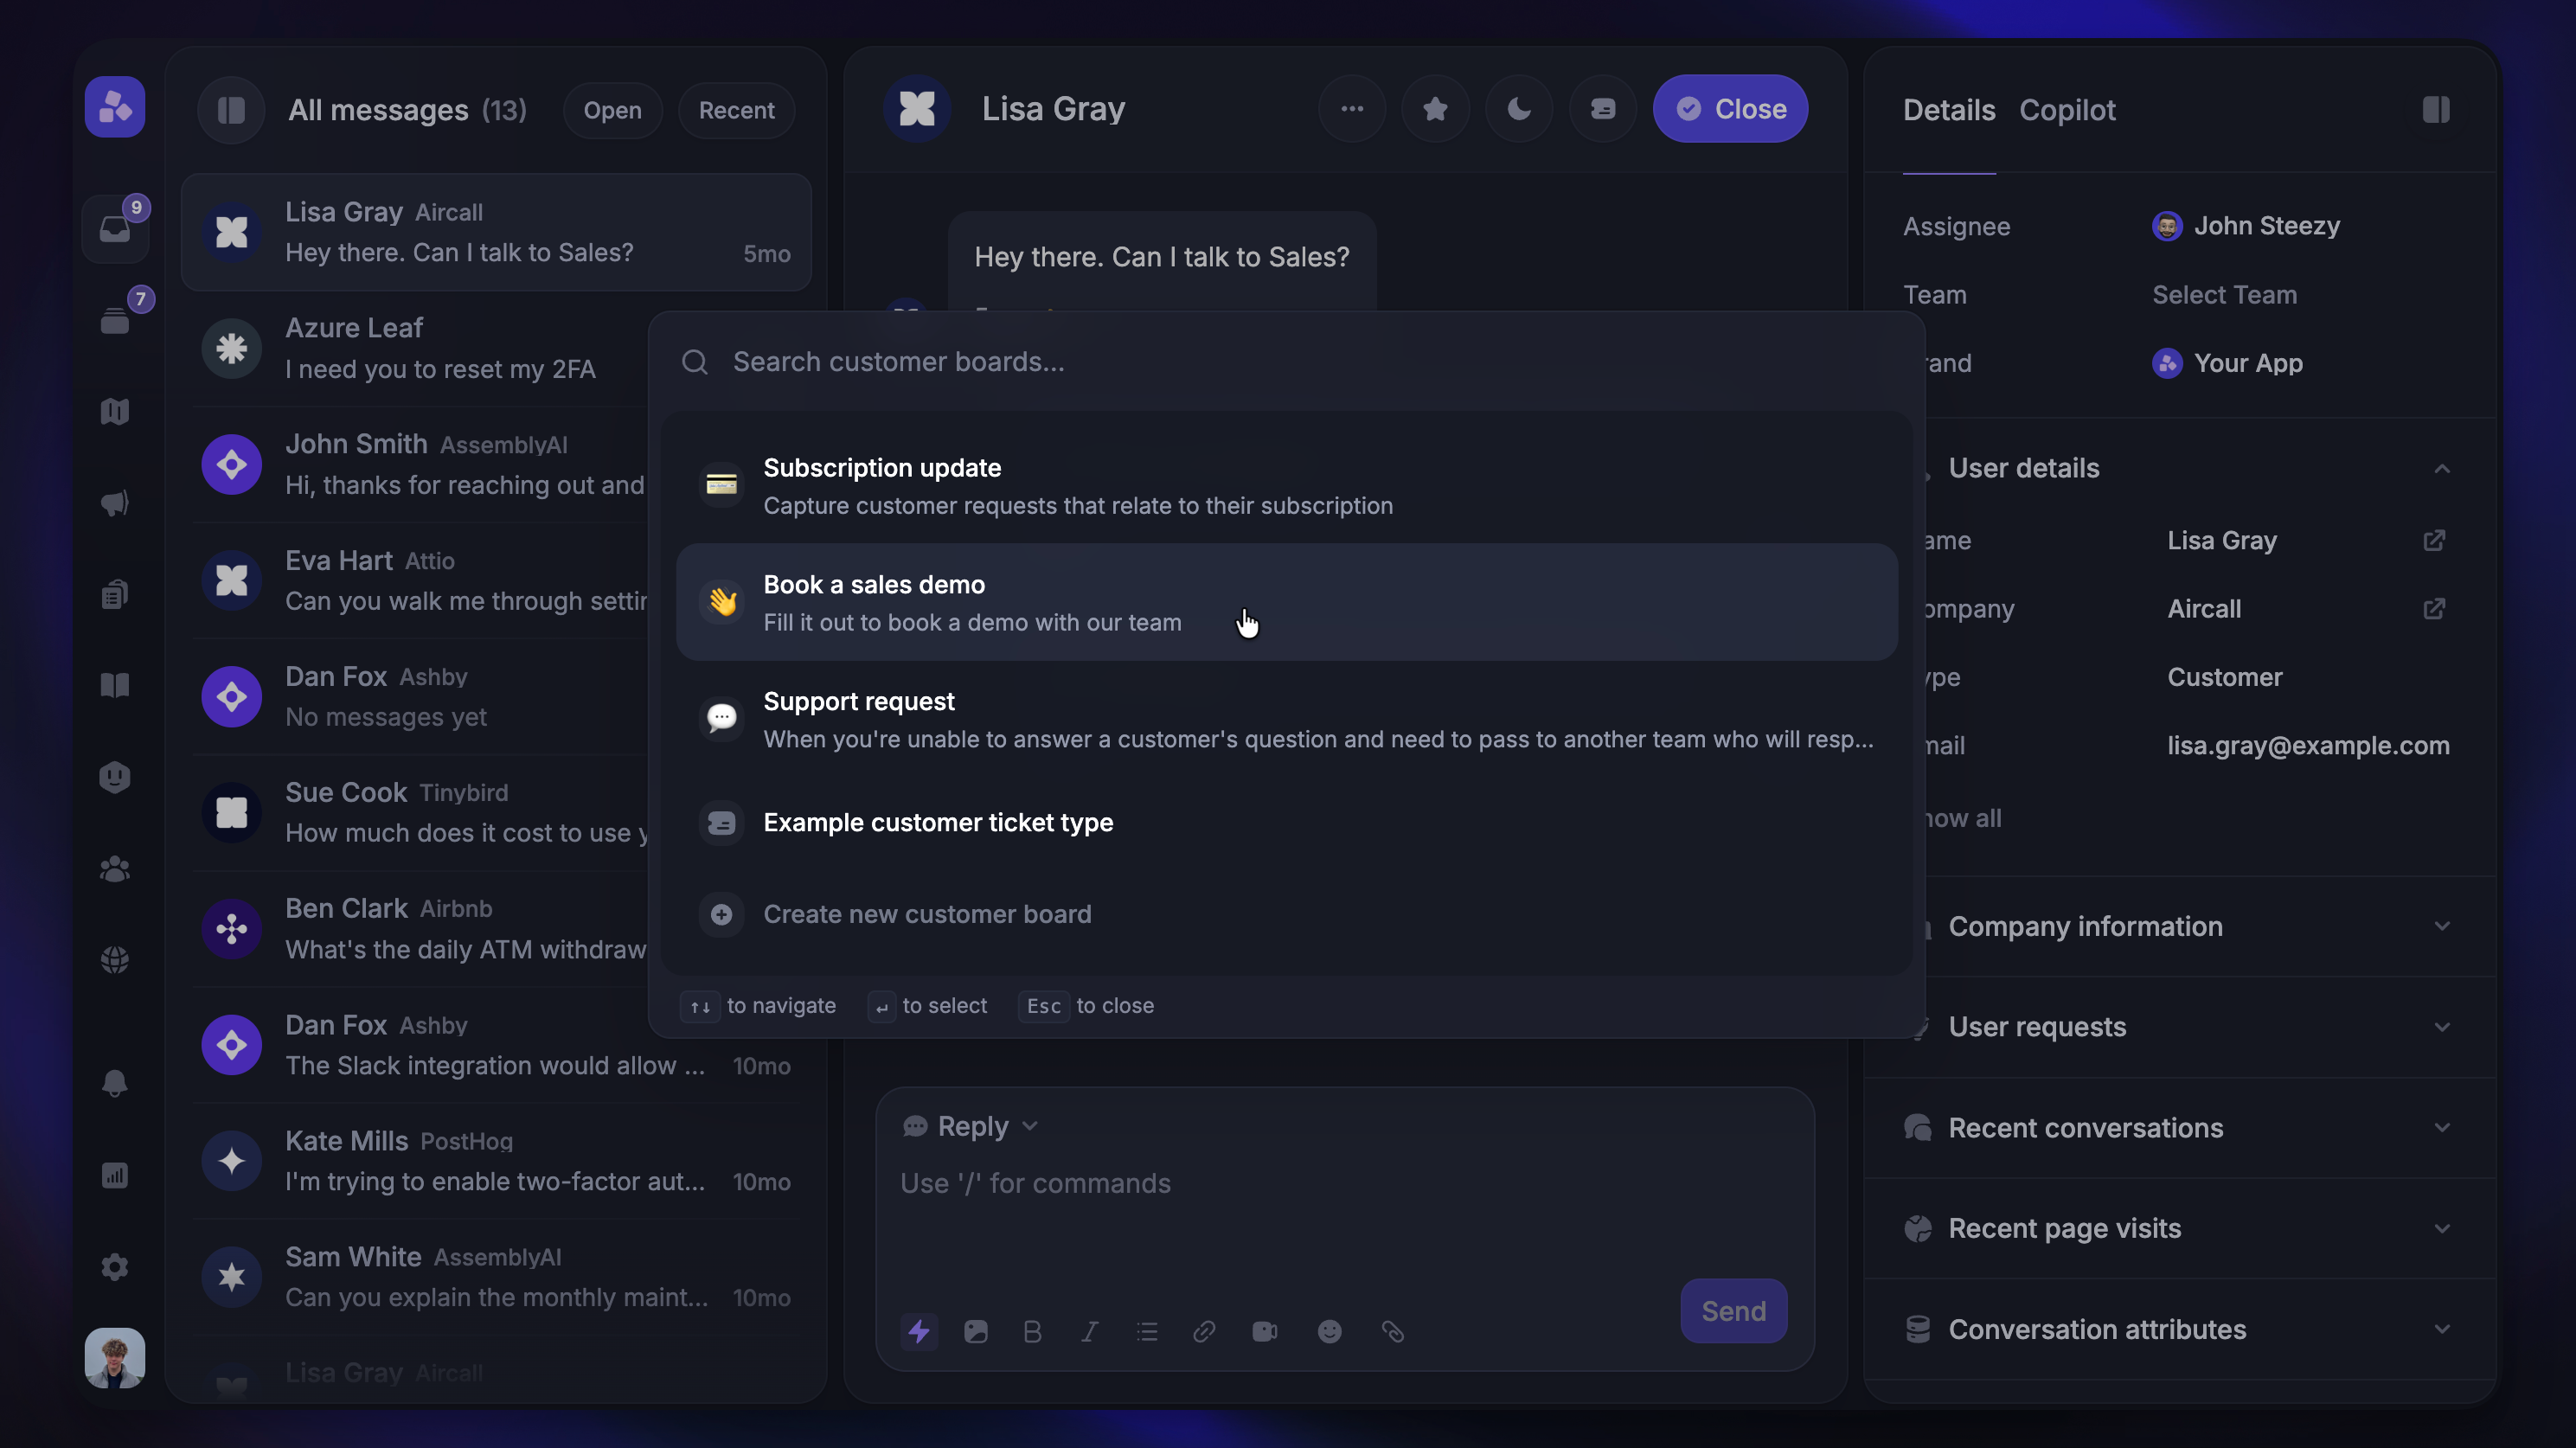Apply italic formatting in reply composer

(1090, 1331)
